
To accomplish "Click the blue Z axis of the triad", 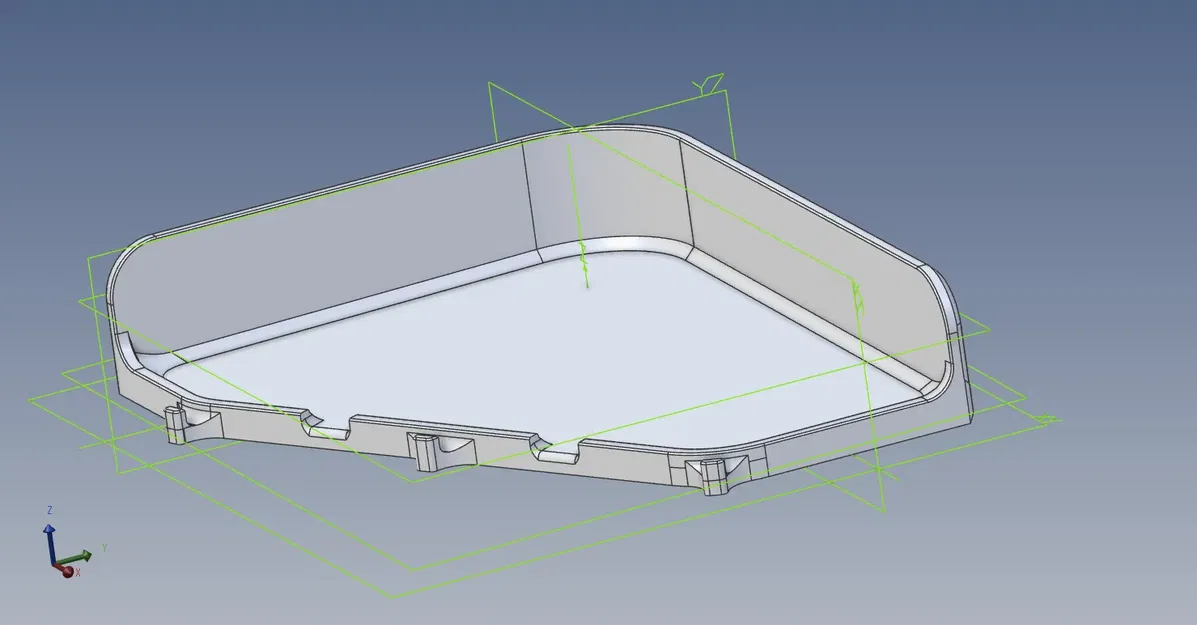I will click(x=50, y=543).
